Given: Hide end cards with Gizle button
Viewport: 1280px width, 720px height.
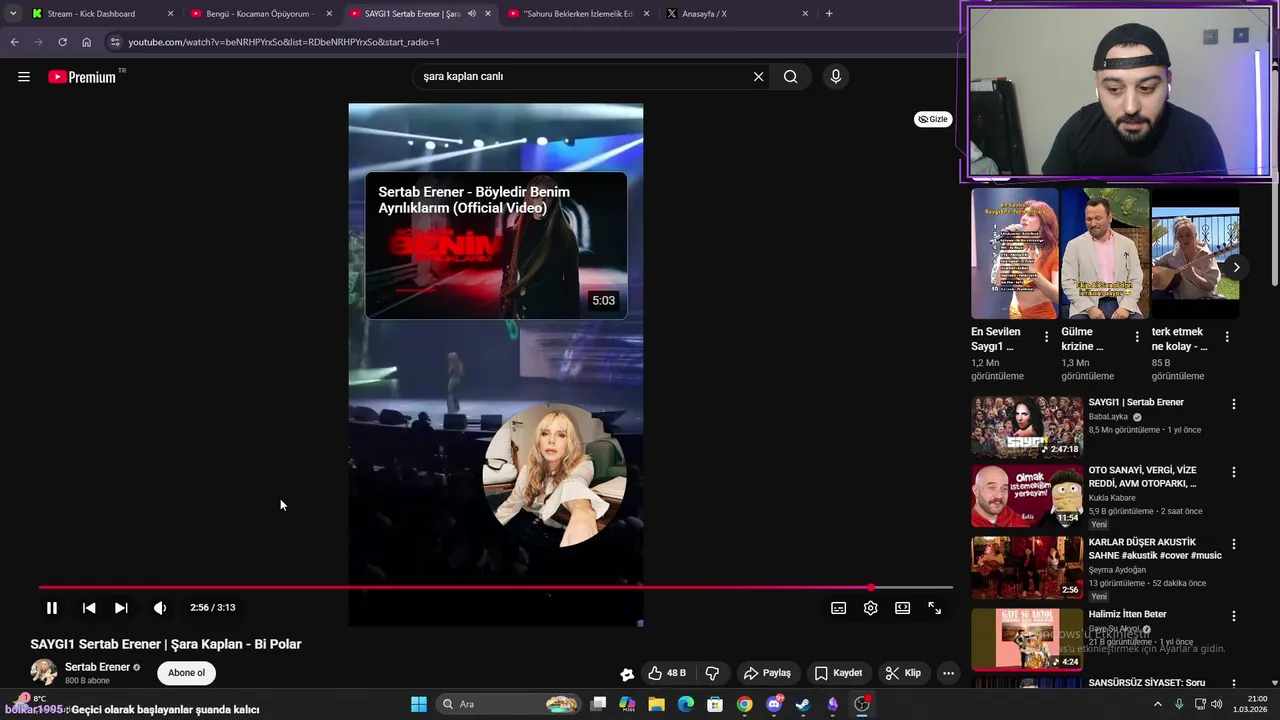Looking at the screenshot, I should (x=933, y=119).
